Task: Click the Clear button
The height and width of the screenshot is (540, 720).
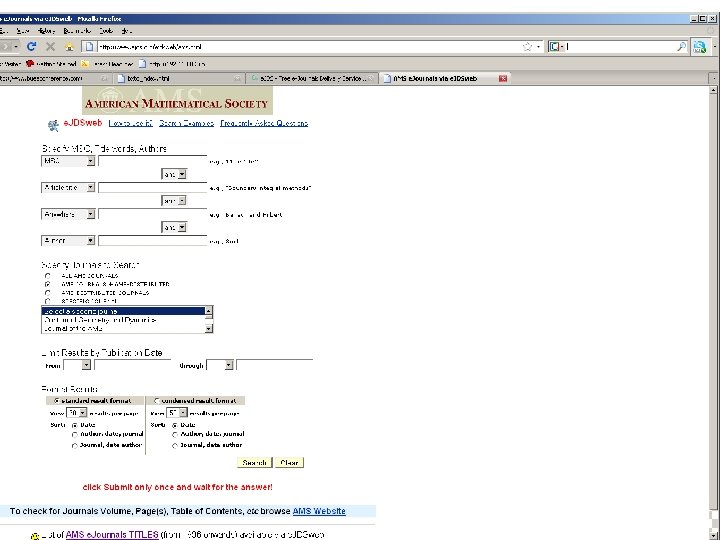Action: pyautogui.click(x=289, y=462)
